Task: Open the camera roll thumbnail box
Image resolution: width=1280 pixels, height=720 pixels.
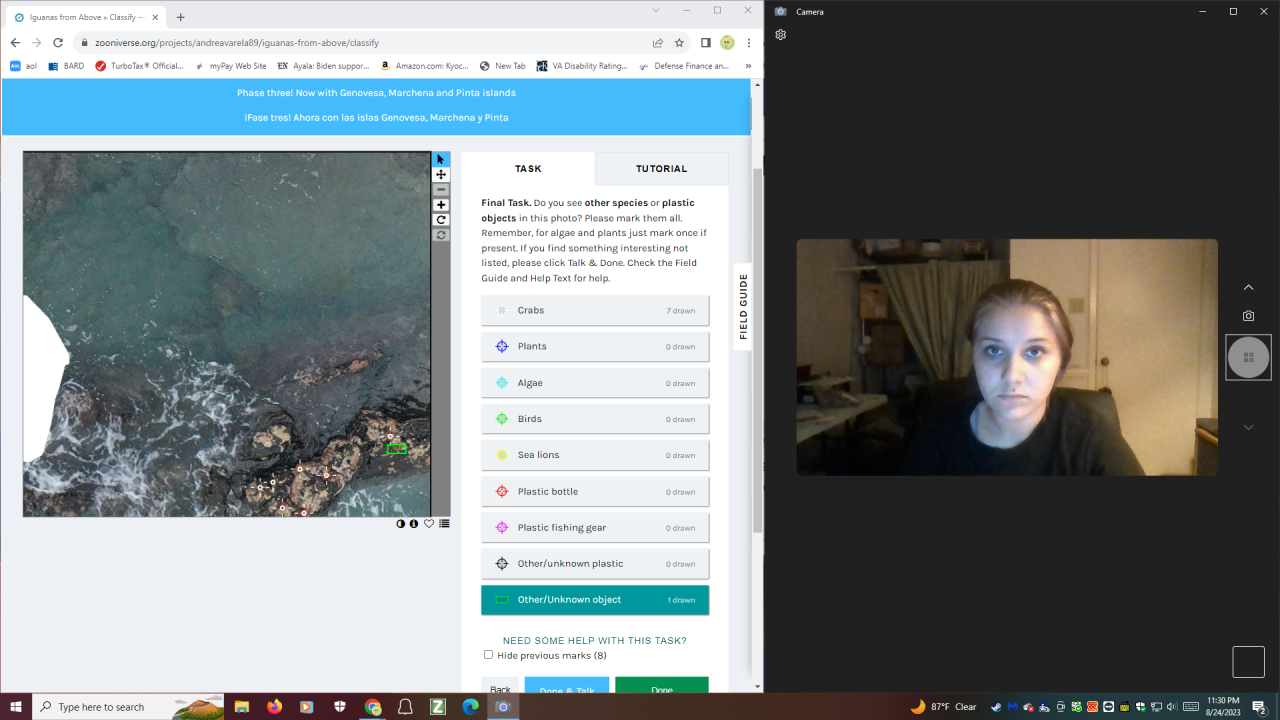Action: click(1248, 662)
